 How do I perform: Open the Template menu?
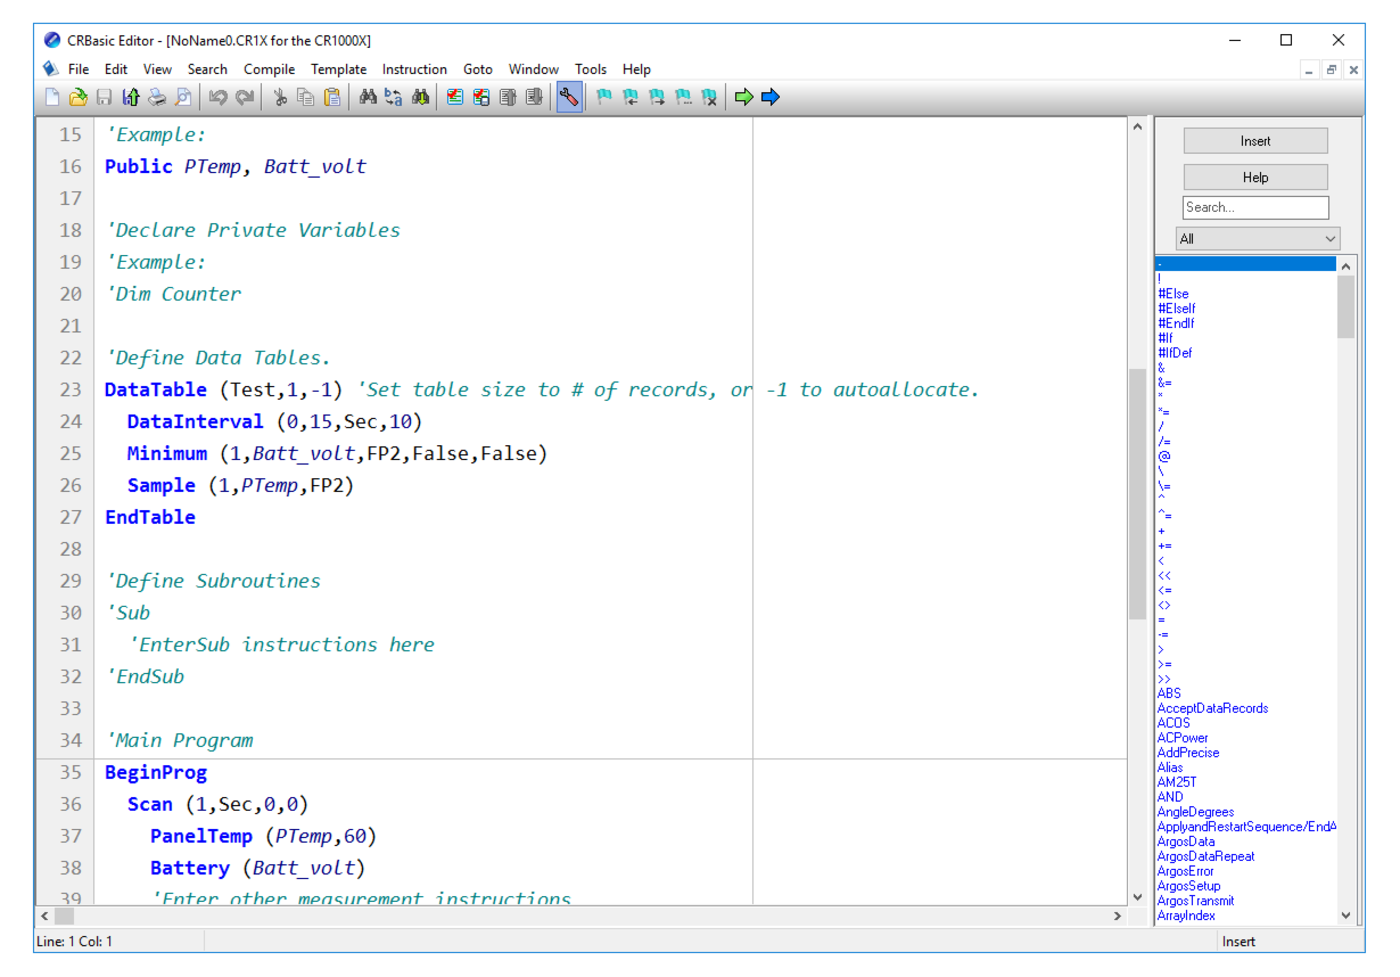(338, 69)
